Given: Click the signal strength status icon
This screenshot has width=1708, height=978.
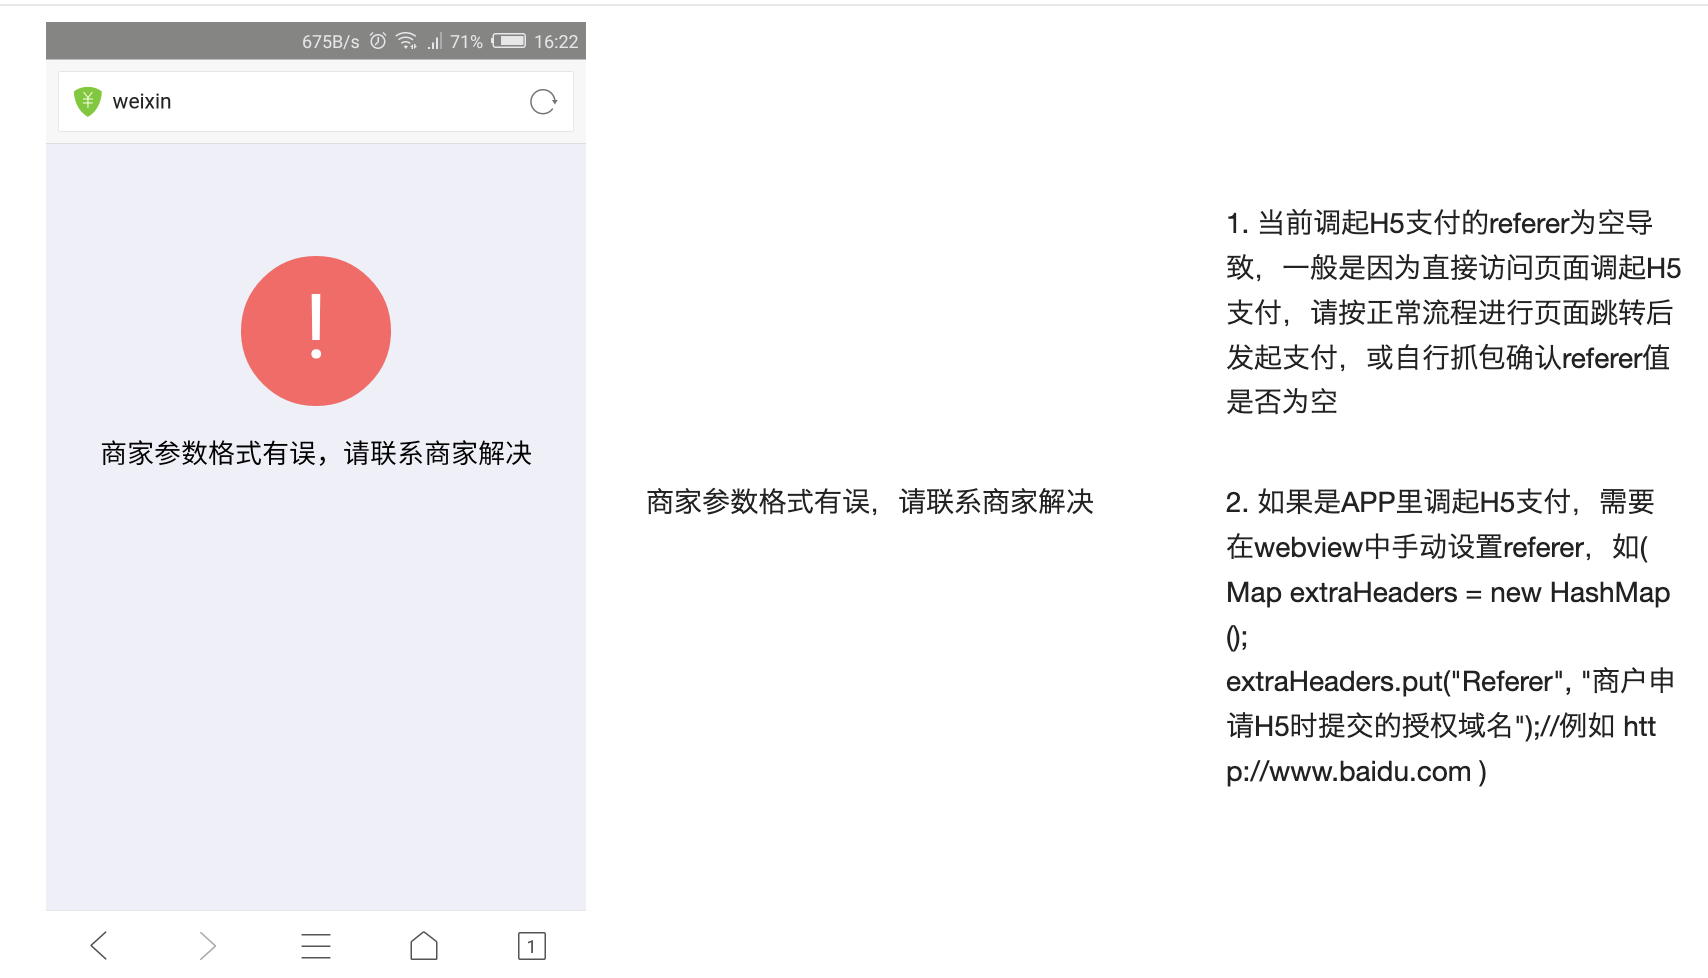Looking at the screenshot, I should pyautogui.click(x=434, y=41).
